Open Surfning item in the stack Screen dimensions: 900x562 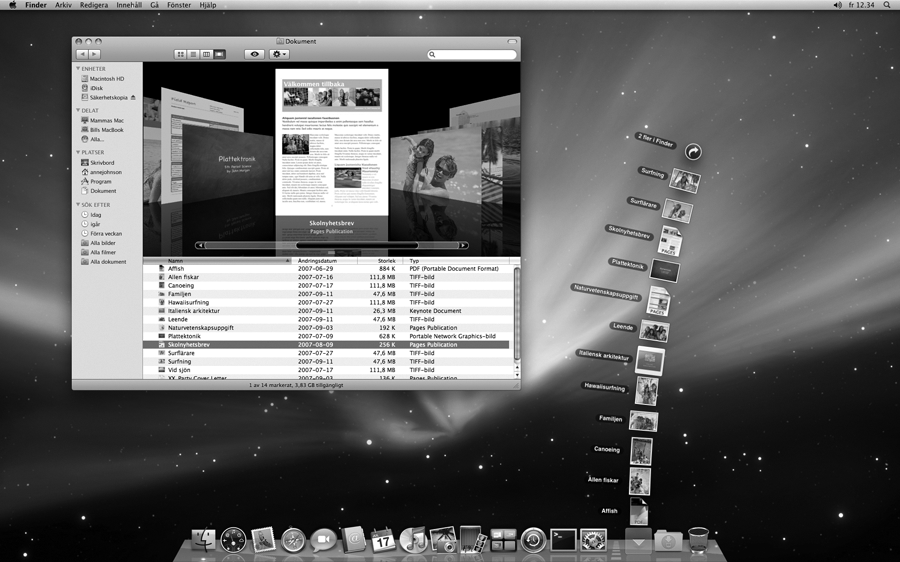pyautogui.click(x=685, y=181)
